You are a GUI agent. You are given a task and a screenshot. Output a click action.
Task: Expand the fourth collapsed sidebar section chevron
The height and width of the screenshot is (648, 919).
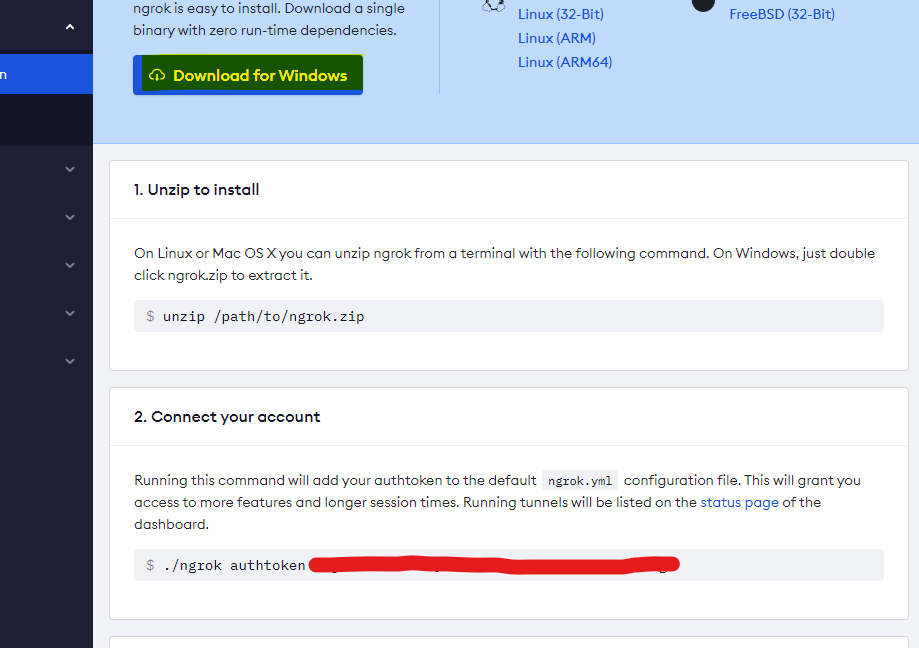point(70,313)
